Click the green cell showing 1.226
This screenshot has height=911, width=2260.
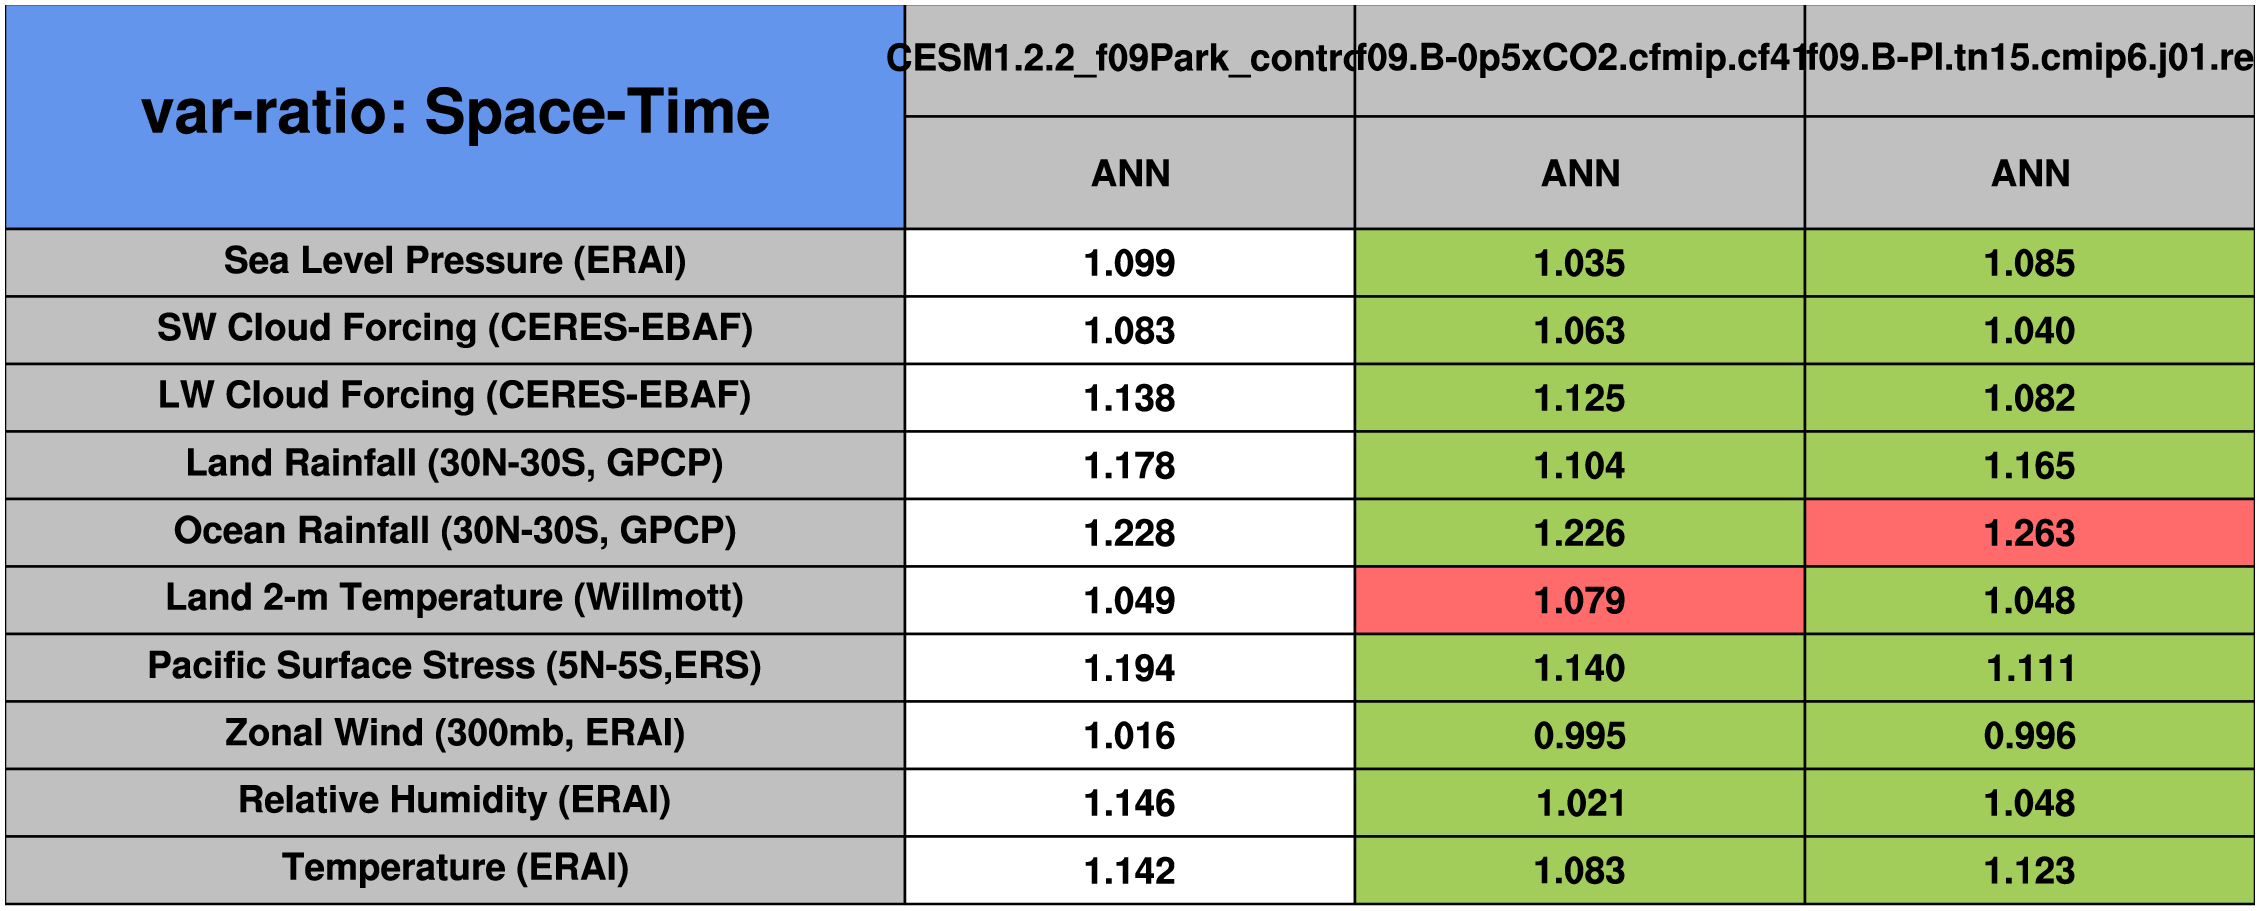pos(1579,533)
